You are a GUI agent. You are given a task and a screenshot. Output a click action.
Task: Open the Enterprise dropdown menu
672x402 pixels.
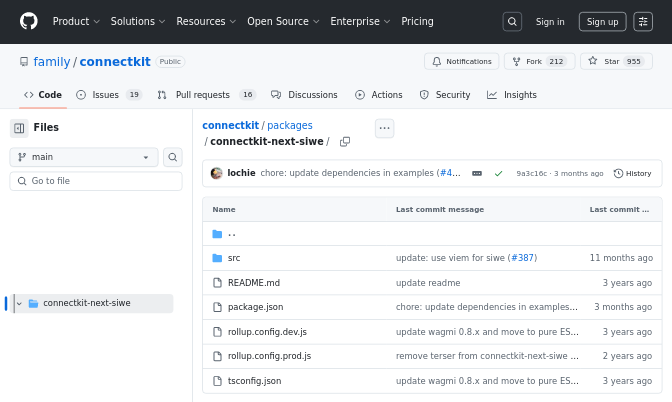tap(360, 21)
